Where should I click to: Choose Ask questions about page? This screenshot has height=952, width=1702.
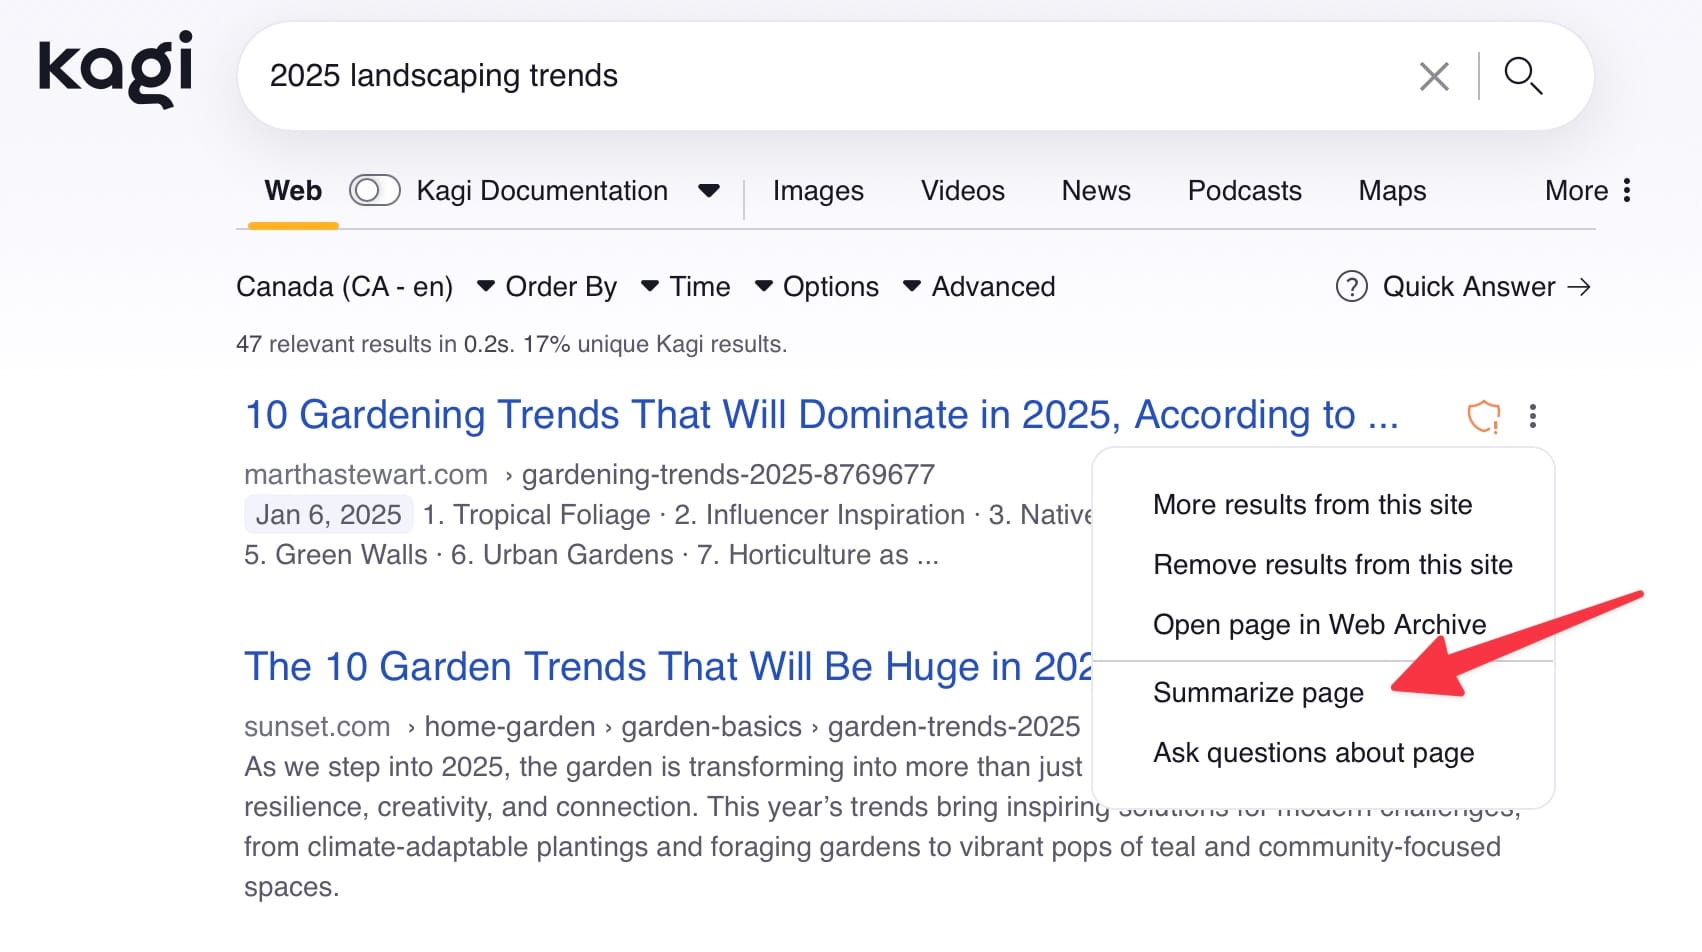[1313, 752]
